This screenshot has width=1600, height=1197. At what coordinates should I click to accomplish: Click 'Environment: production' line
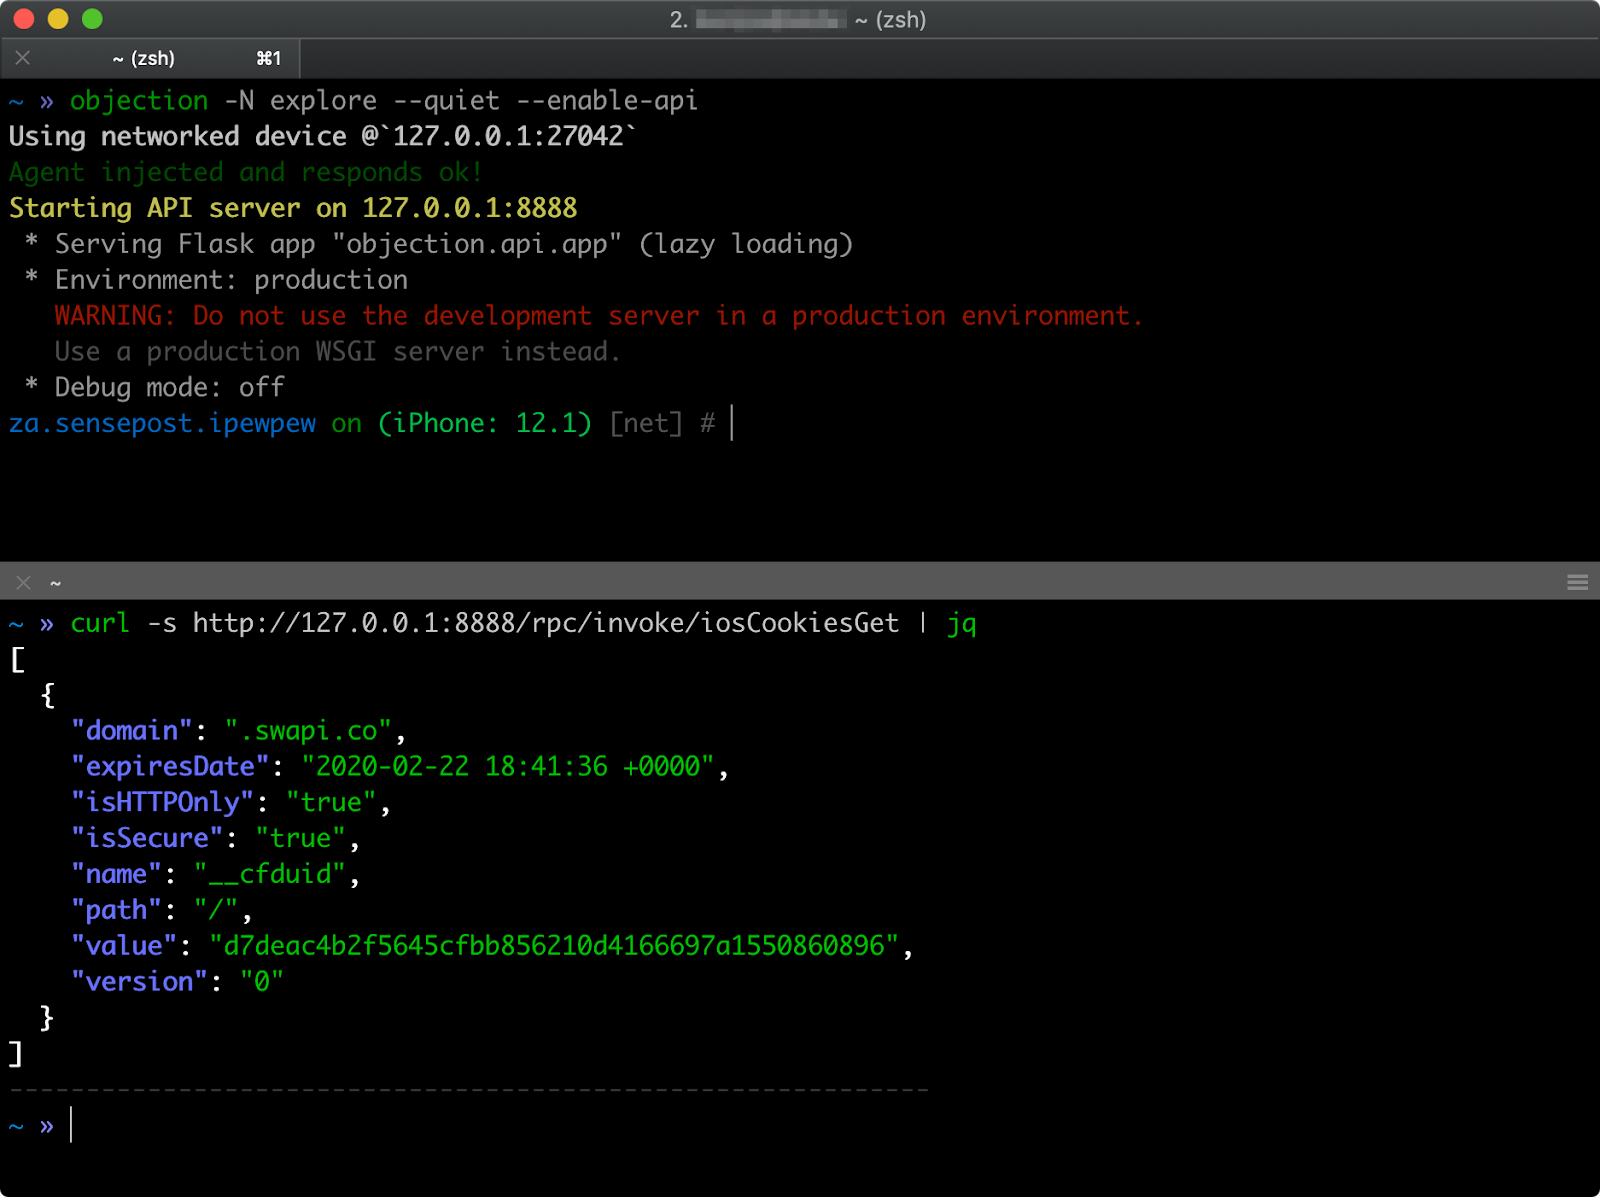tap(216, 281)
